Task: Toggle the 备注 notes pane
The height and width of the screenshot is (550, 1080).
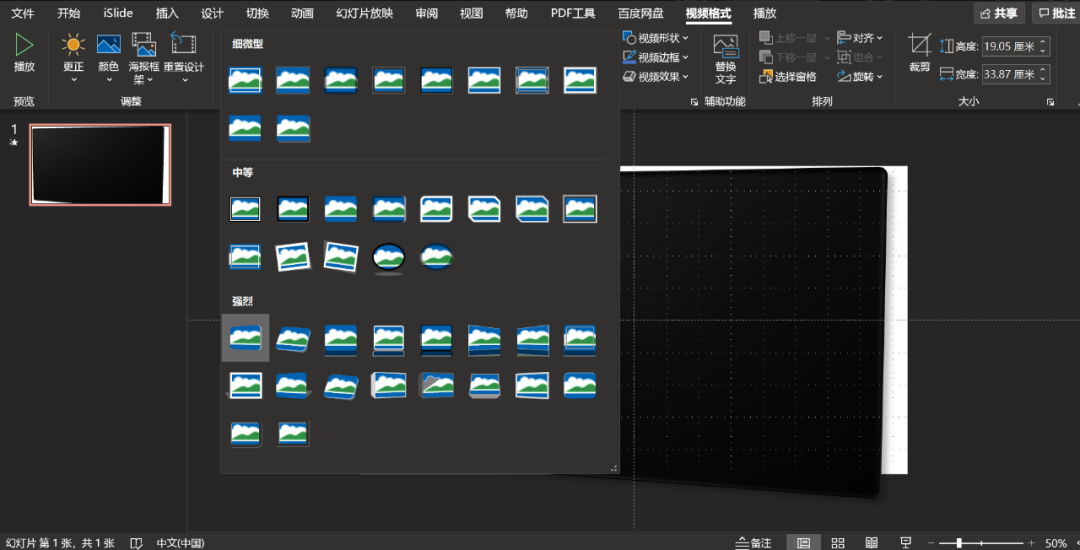Action: tap(754, 543)
